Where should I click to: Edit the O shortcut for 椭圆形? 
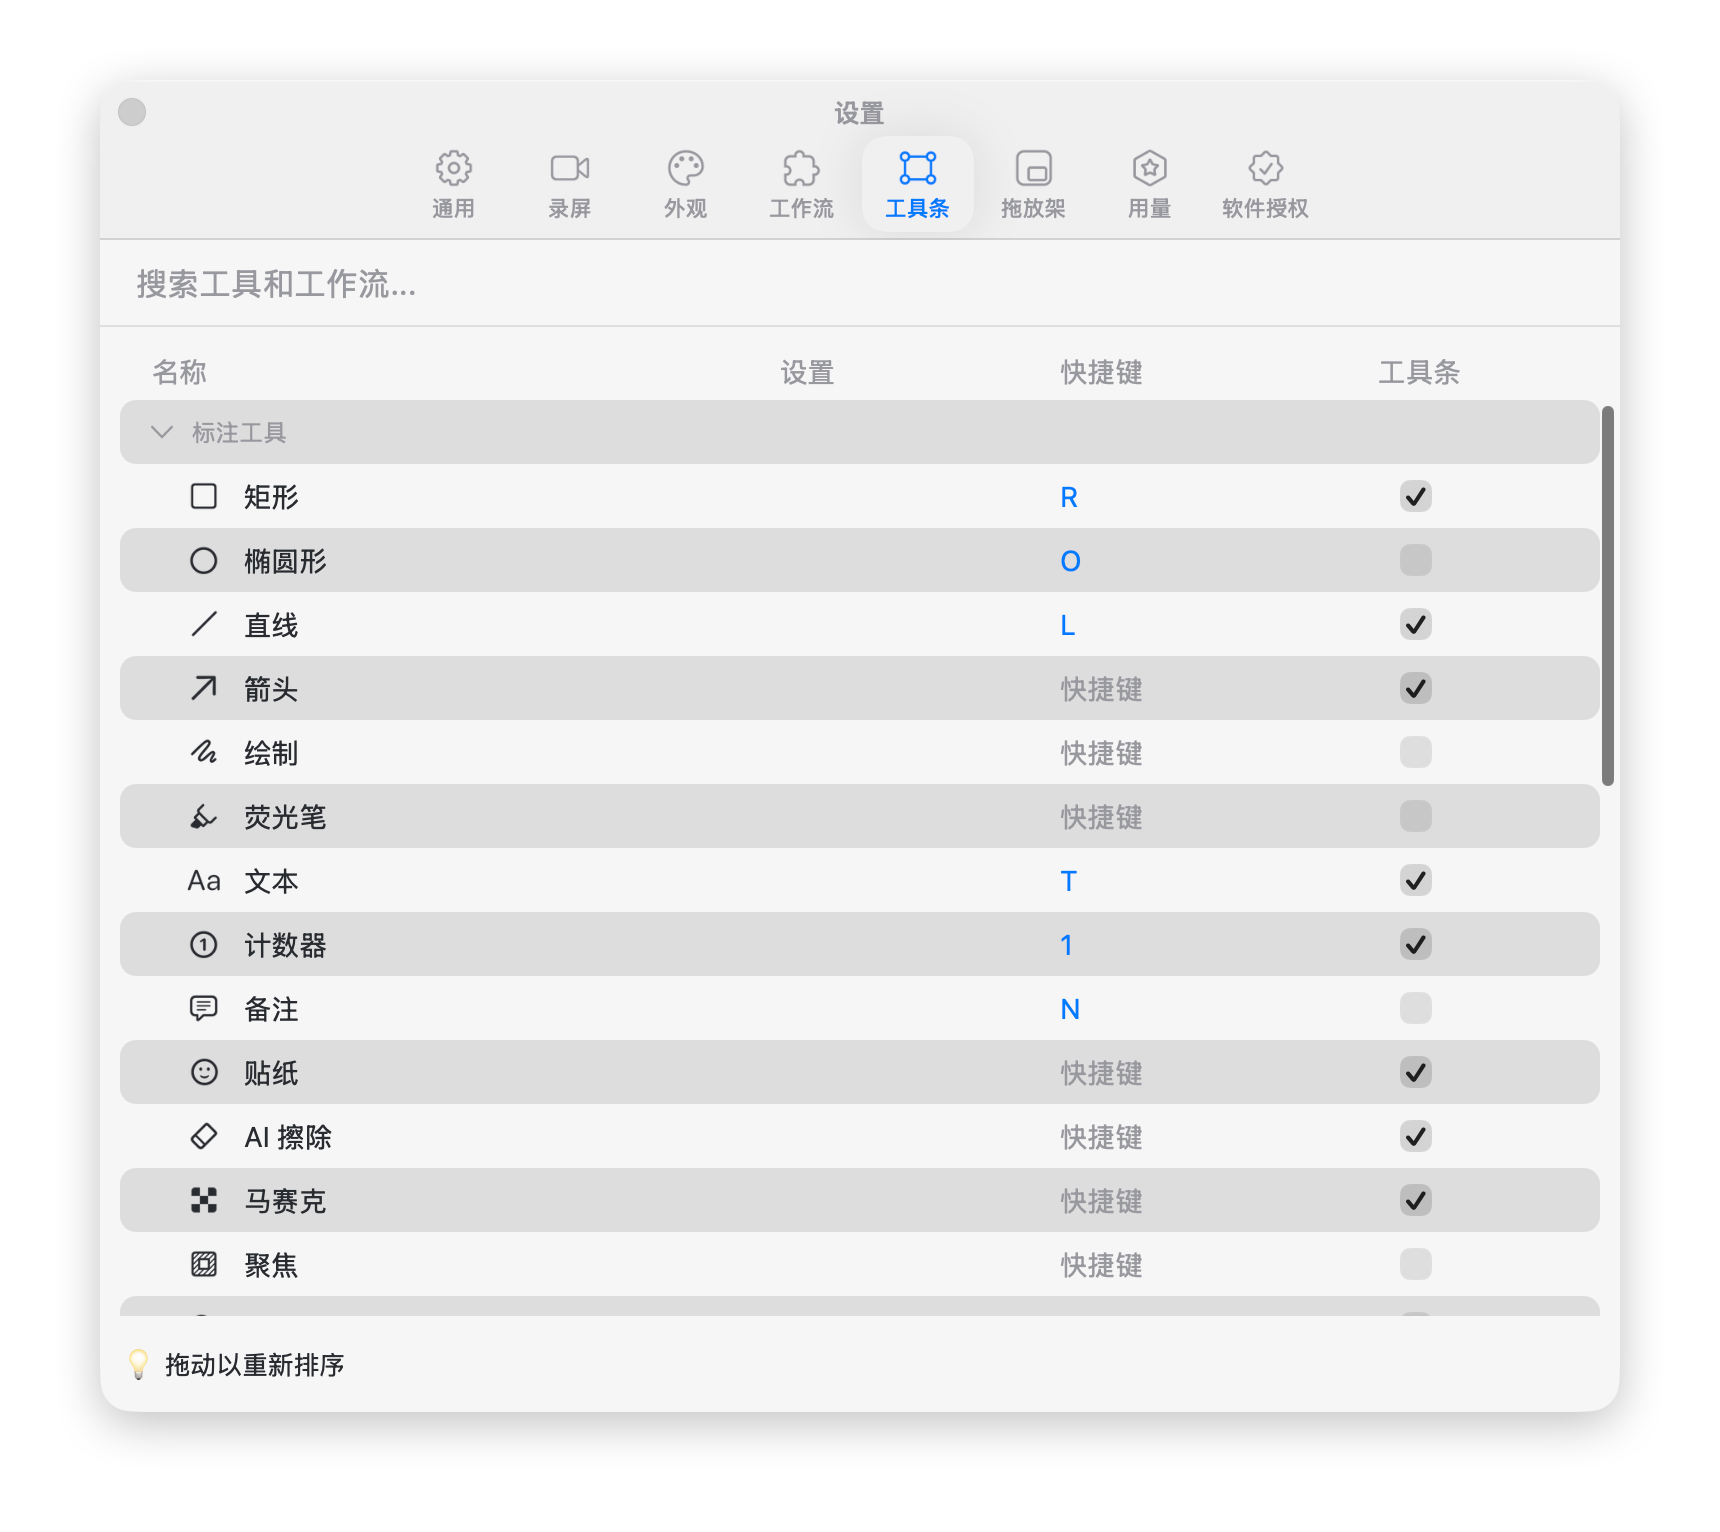1070,561
